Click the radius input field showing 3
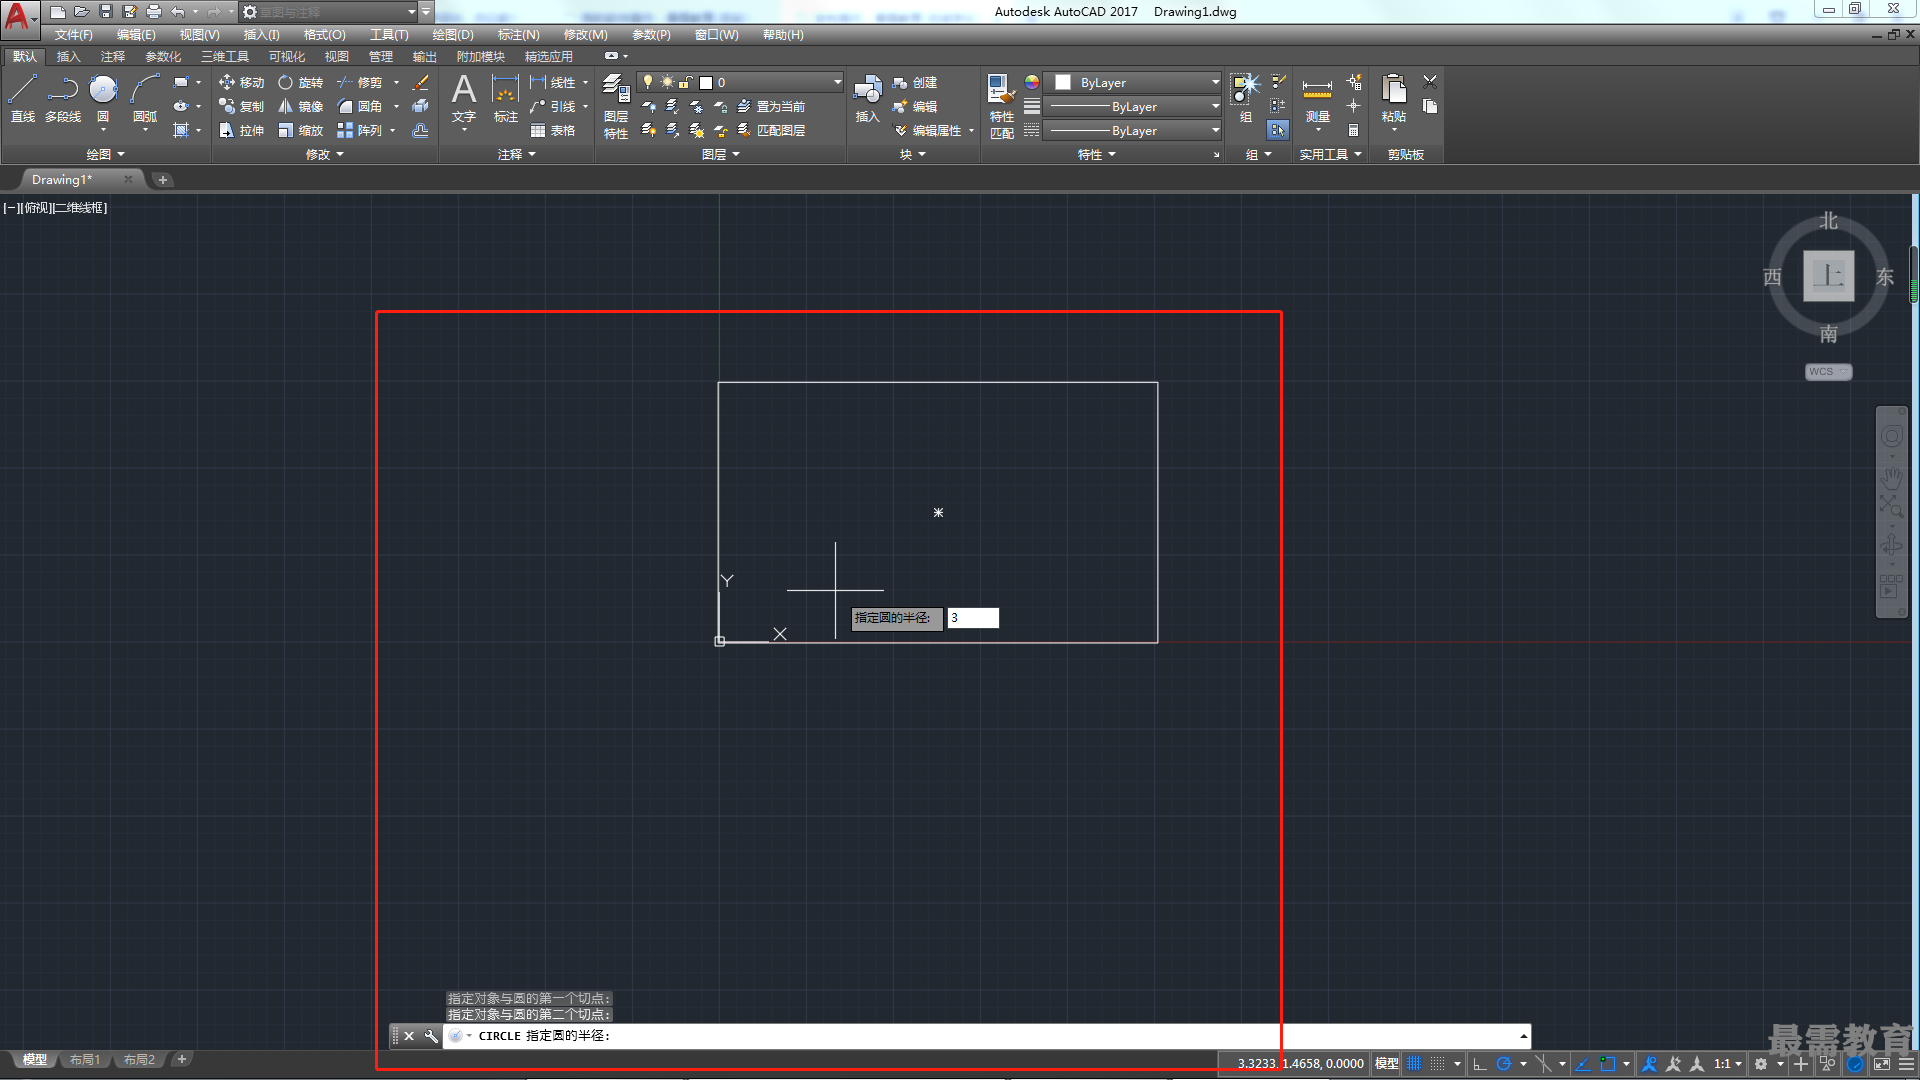Viewport: 1920px width, 1080px height. [x=973, y=618]
